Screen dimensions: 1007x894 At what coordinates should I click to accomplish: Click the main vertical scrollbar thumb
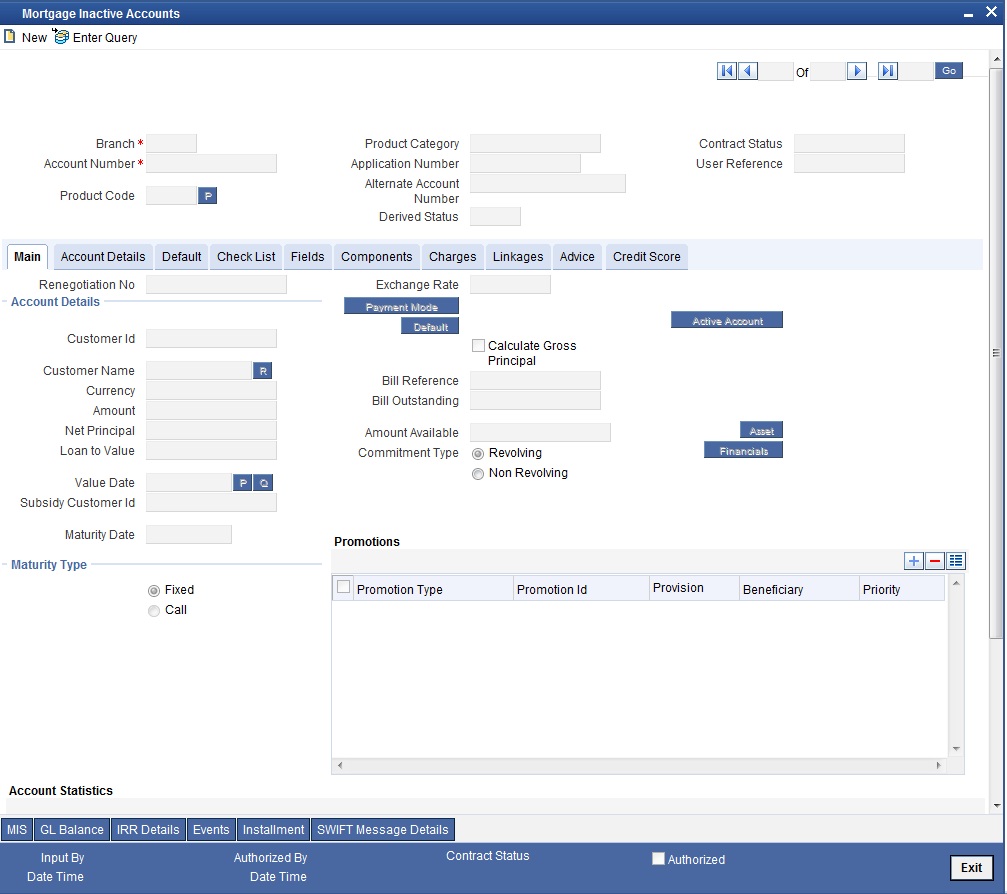996,352
